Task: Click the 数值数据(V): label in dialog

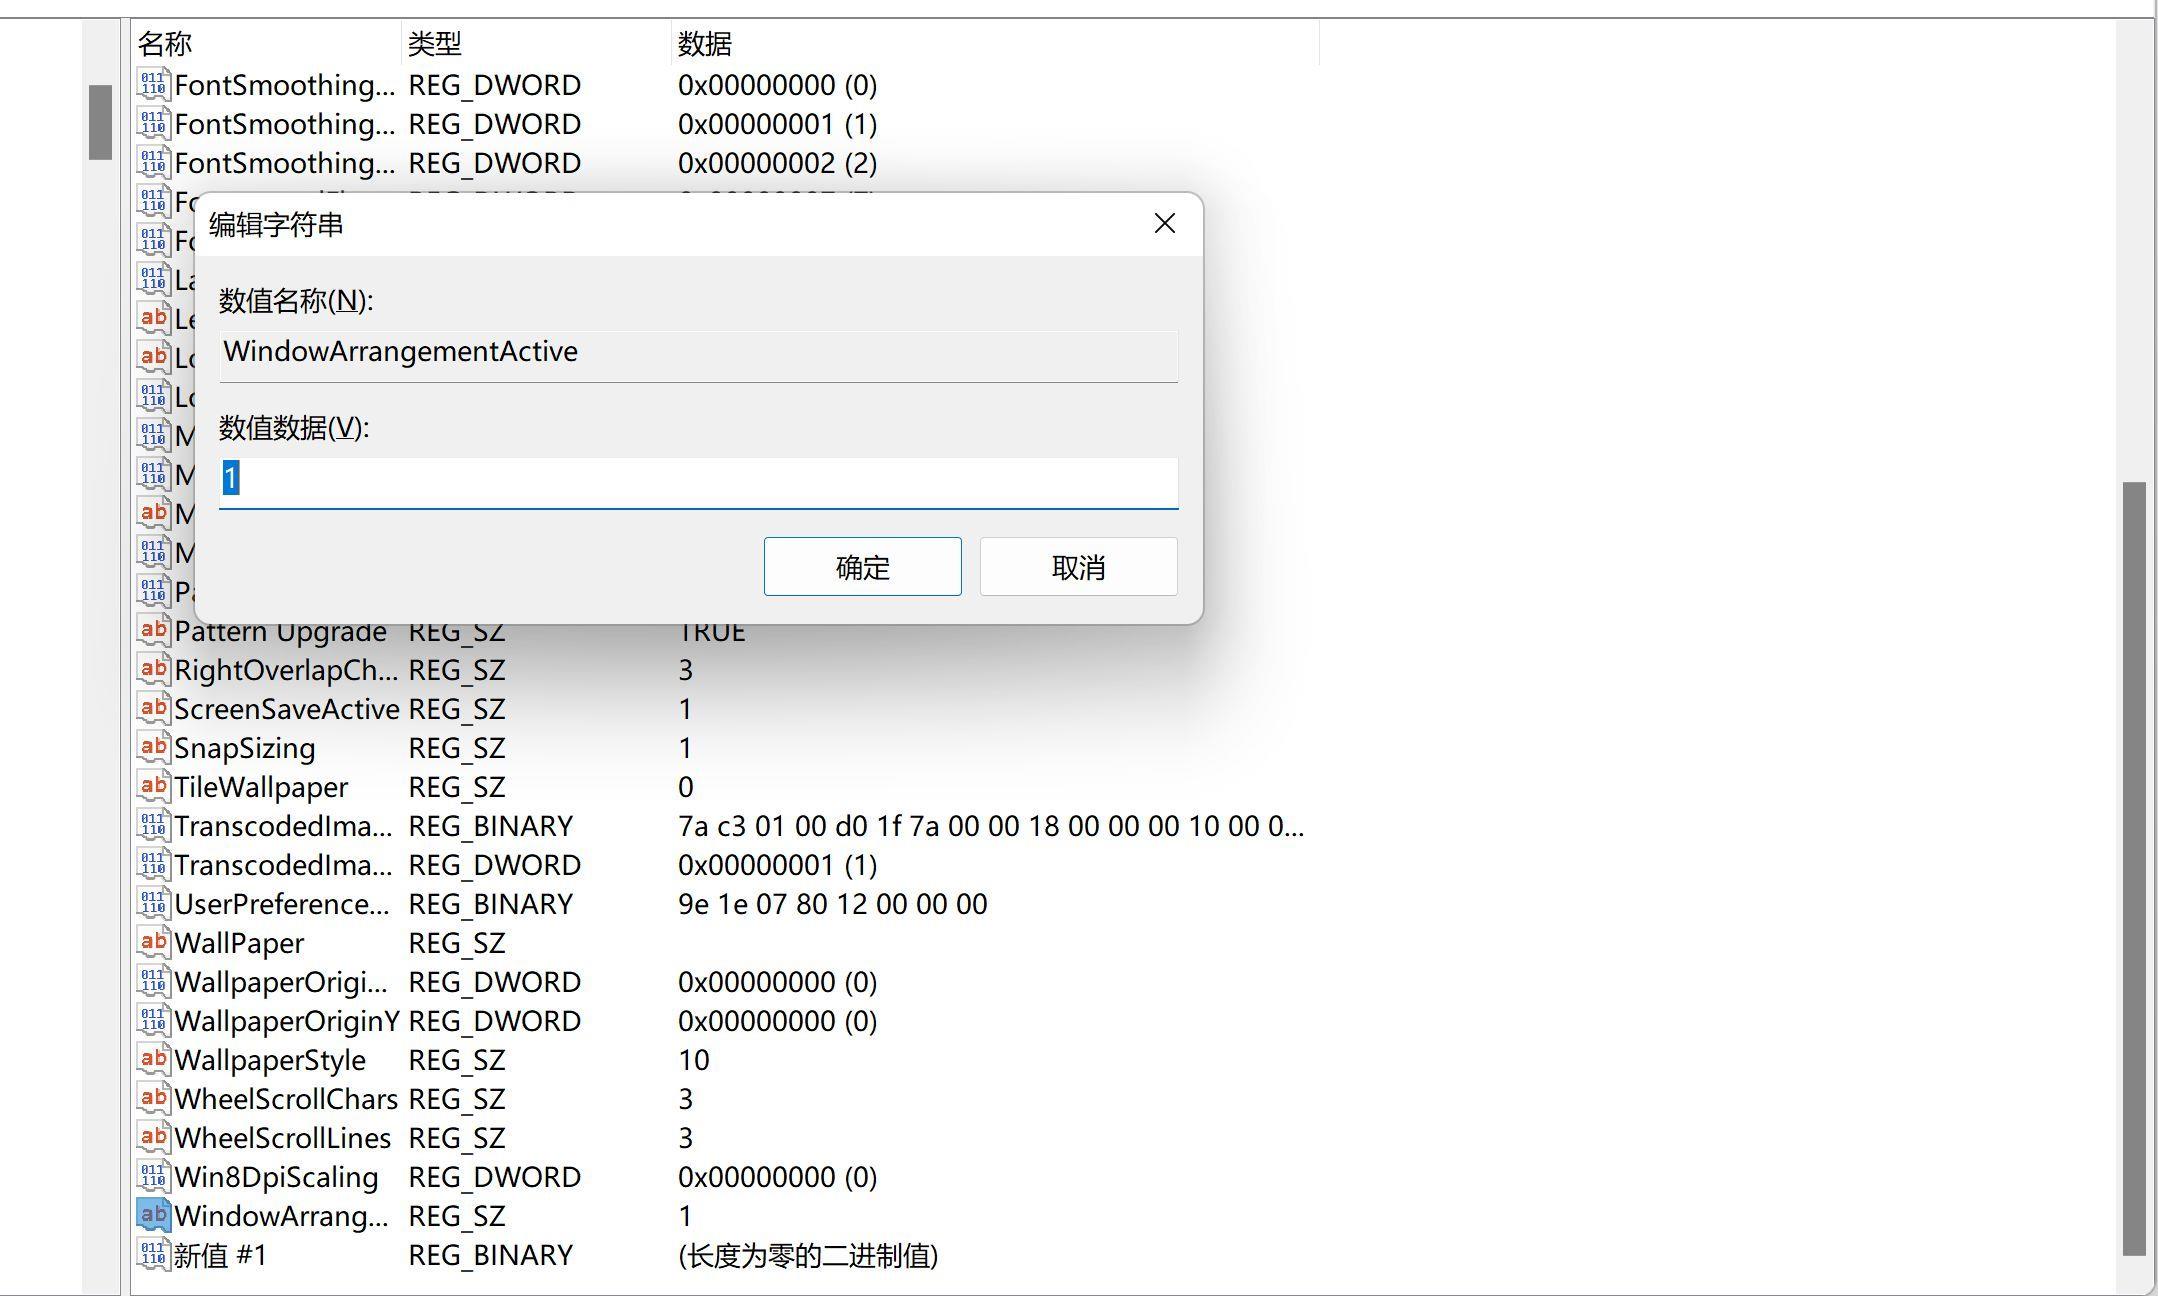Action: [294, 427]
